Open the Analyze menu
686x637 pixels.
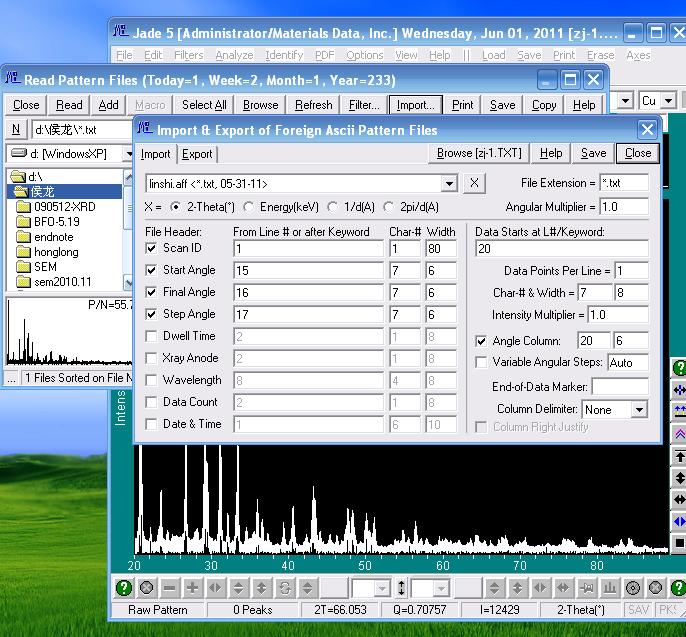[x=234, y=55]
